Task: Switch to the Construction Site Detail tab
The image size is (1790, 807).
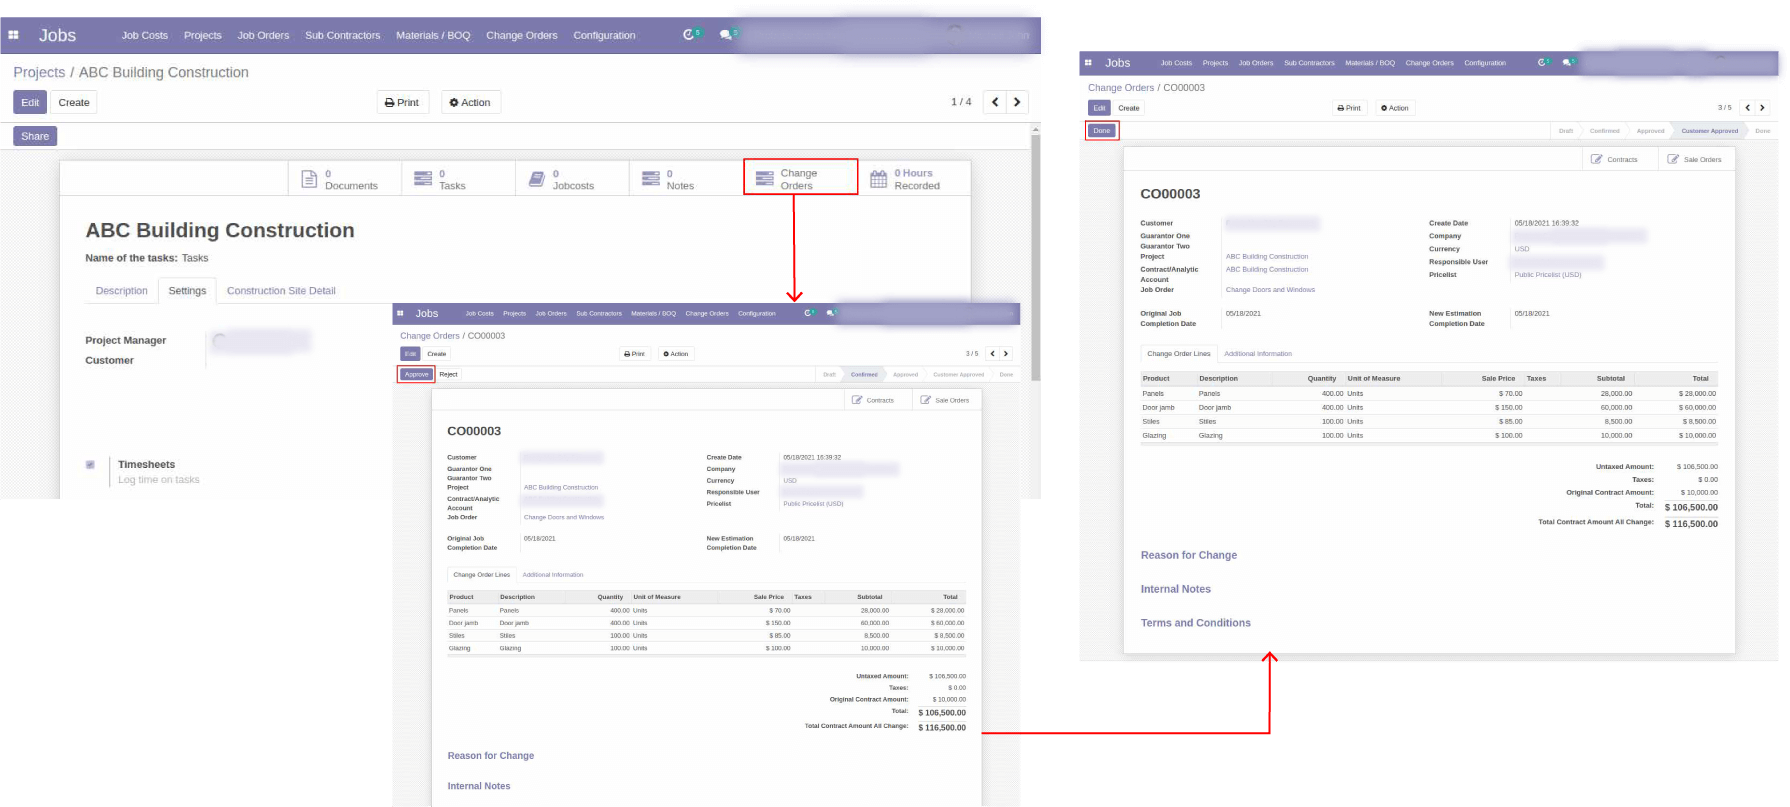Action: point(281,291)
